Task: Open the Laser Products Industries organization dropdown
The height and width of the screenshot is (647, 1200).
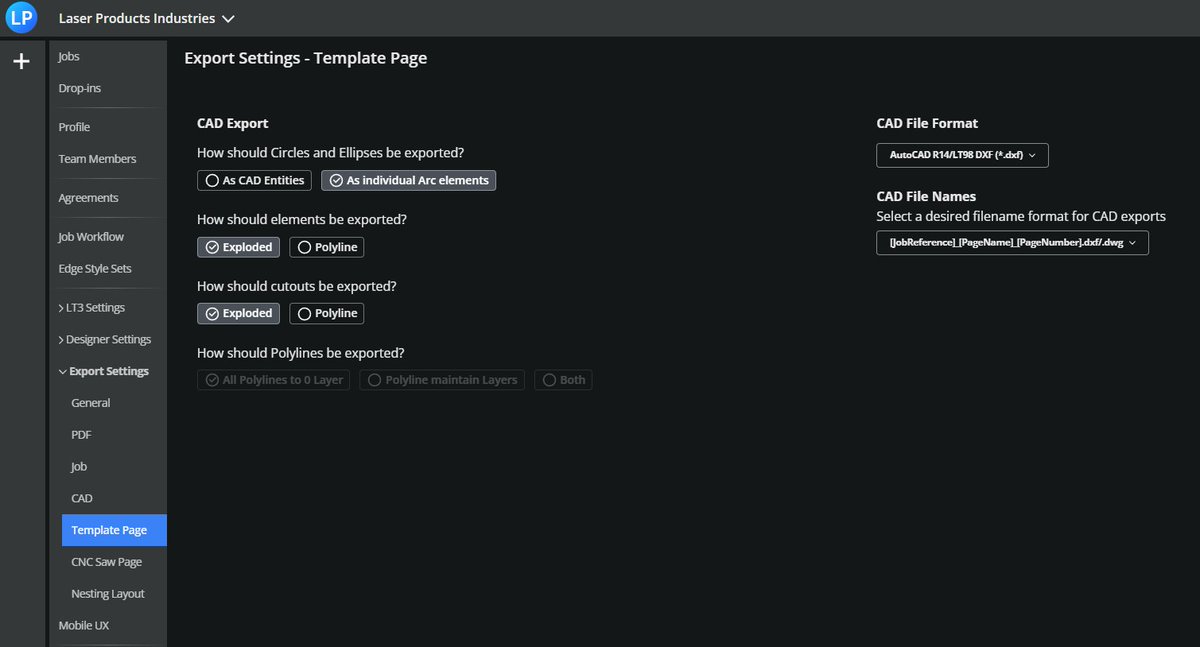Action: pyautogui.click(x=147, y=18)
